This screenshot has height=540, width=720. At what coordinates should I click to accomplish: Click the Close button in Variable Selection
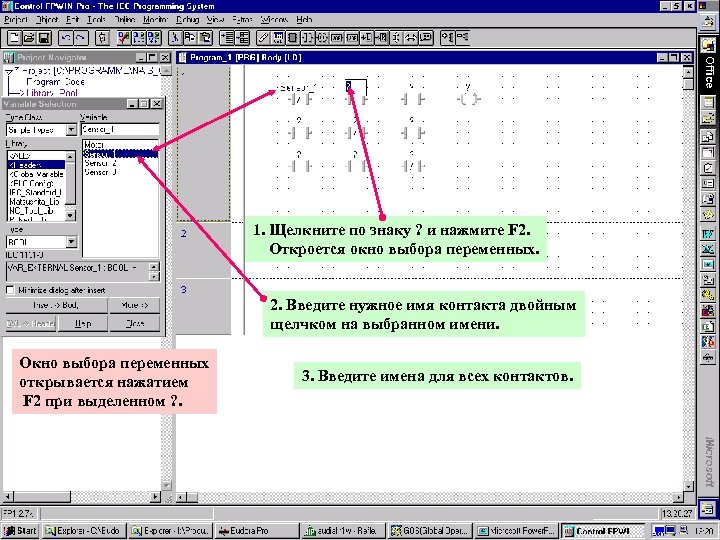pyautogui.click(x=135, y=324)
